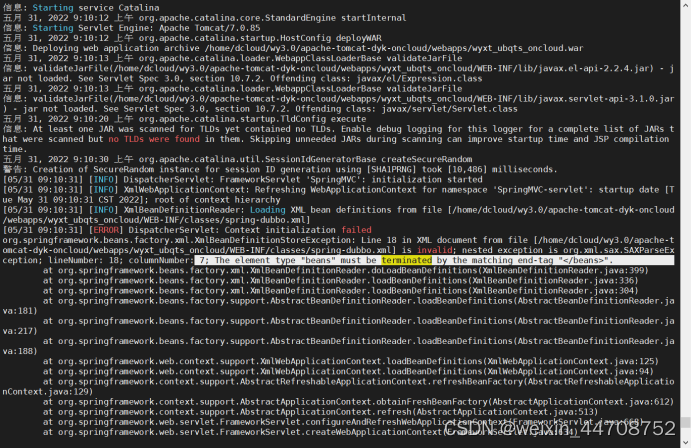Click the scrollbar up arrow
This screenshot has width=691, height=448.
tap(685, 4)
